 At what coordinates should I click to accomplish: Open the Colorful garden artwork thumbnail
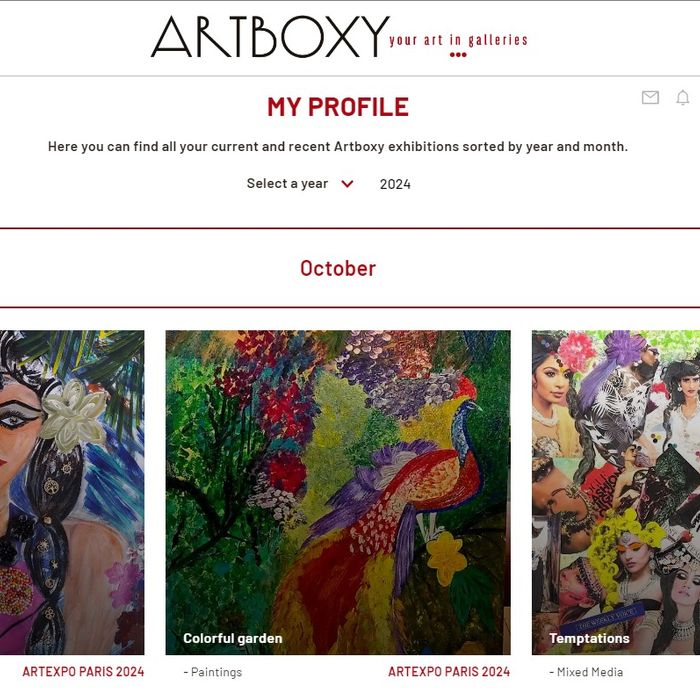point(338,492)
